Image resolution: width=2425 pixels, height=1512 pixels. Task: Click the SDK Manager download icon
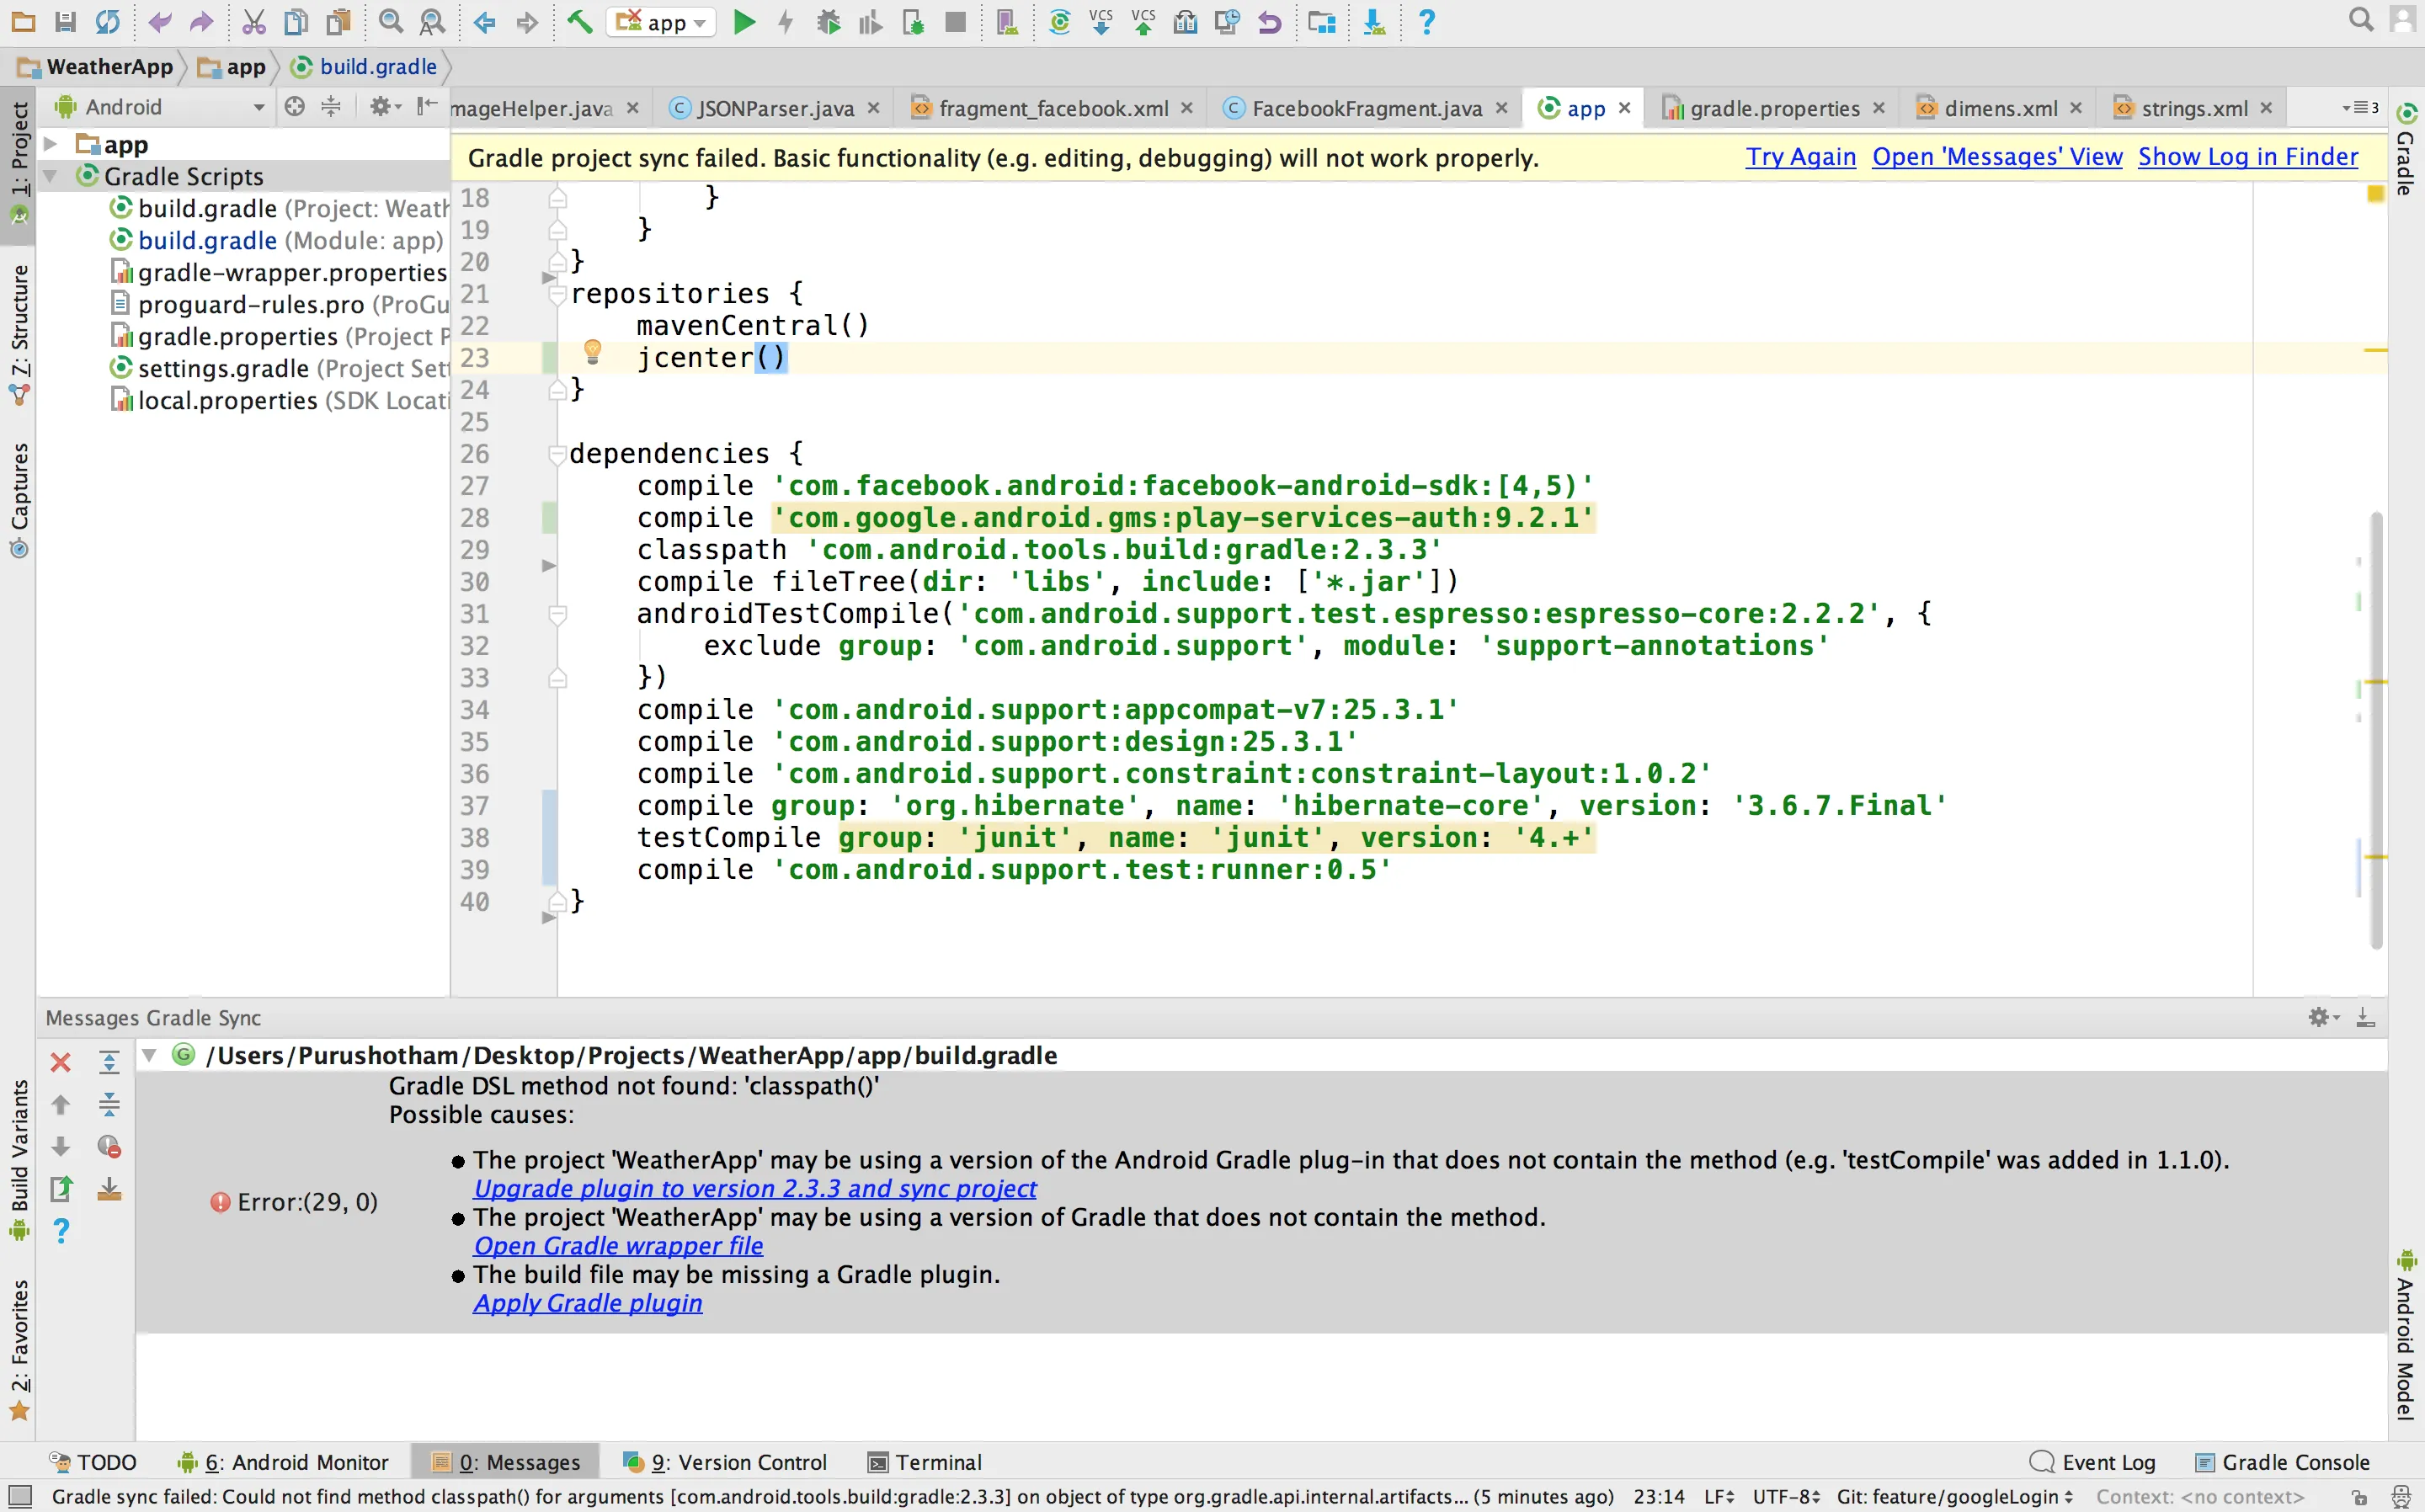pyautogui.click(x=1374, y=22)
